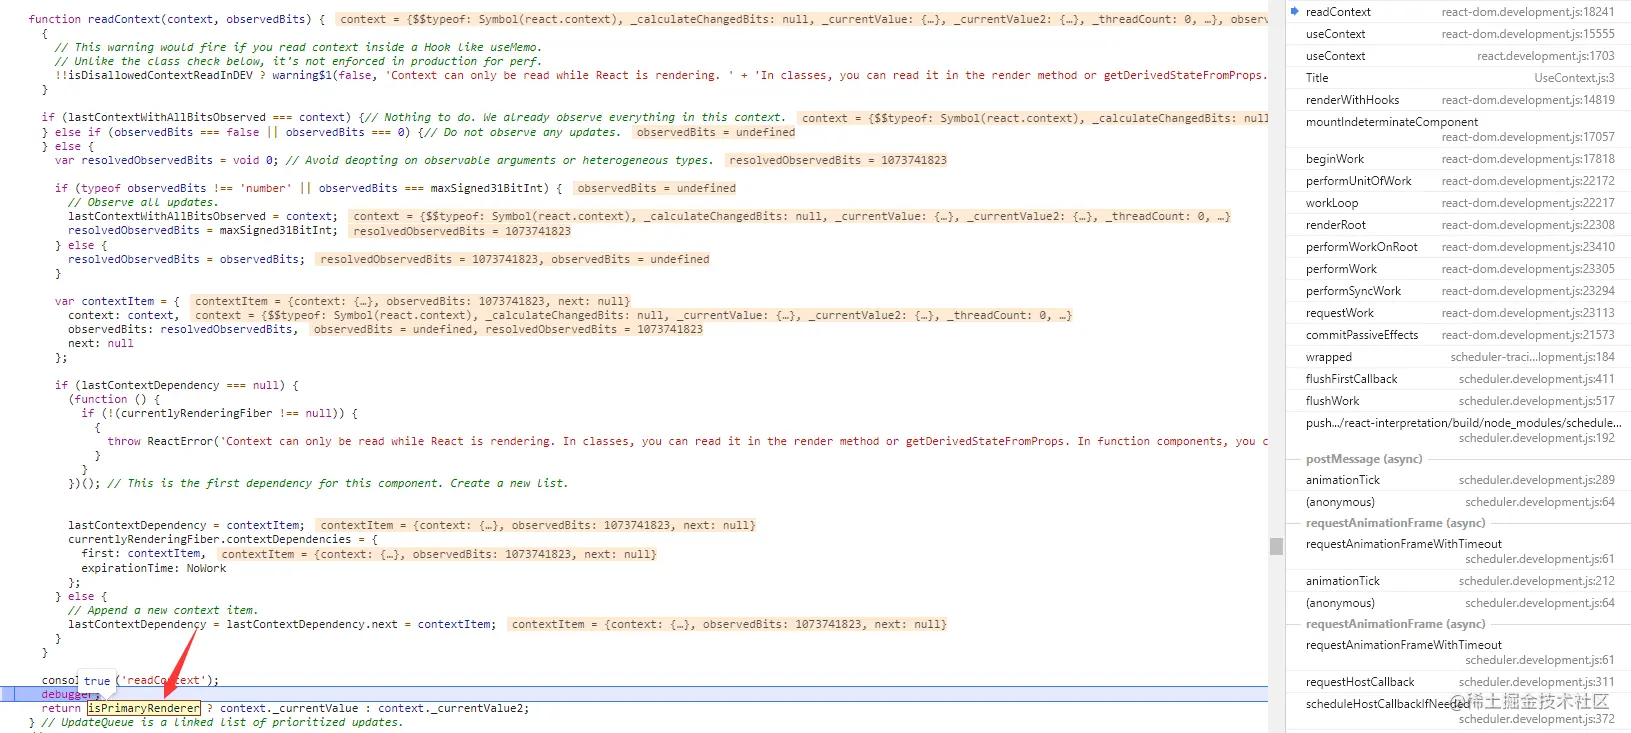Click the 'expirationTime: NoWork' code line

pyautogui.click(x=154, y=568)
